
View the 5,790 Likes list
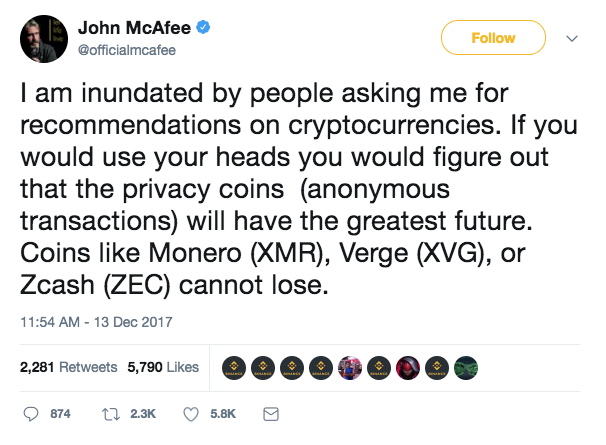click(x=163, y=368)
